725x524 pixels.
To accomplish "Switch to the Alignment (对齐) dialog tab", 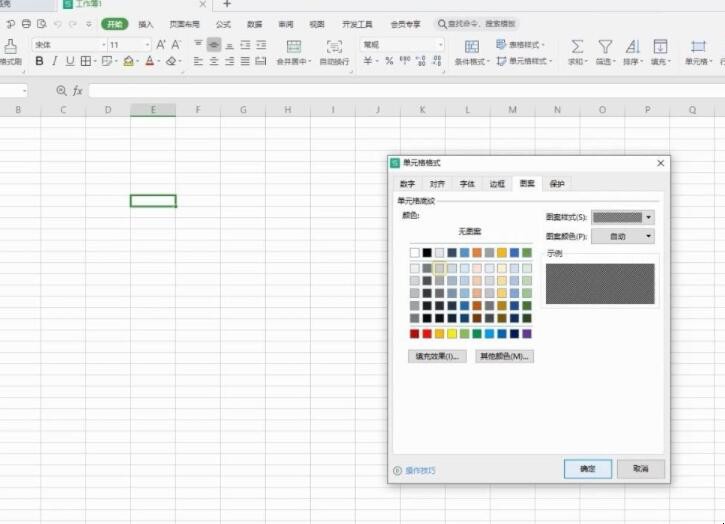I will tap(437, 184).
